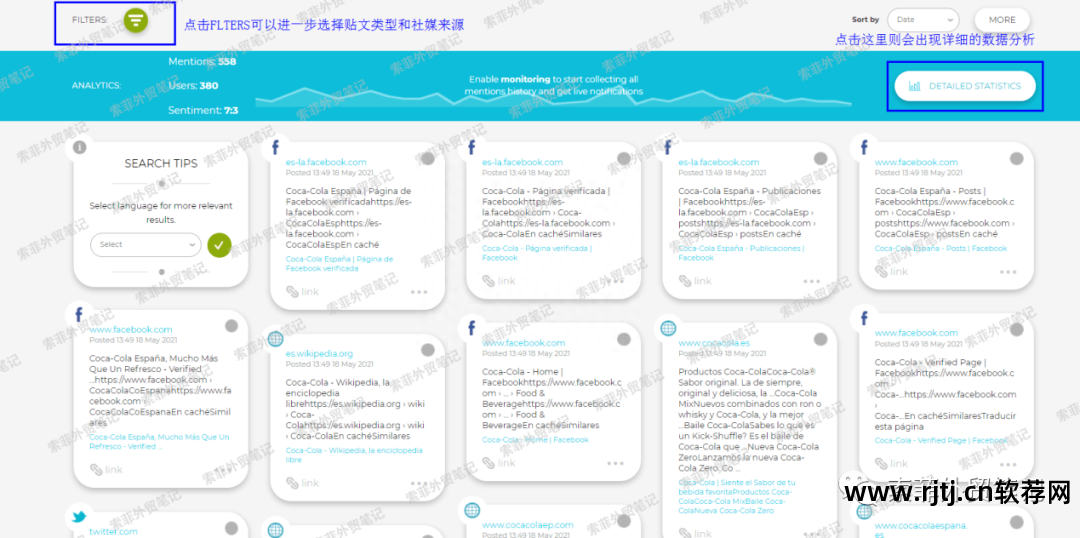Click the bar chart icon in Detailed Statistics

914,86
